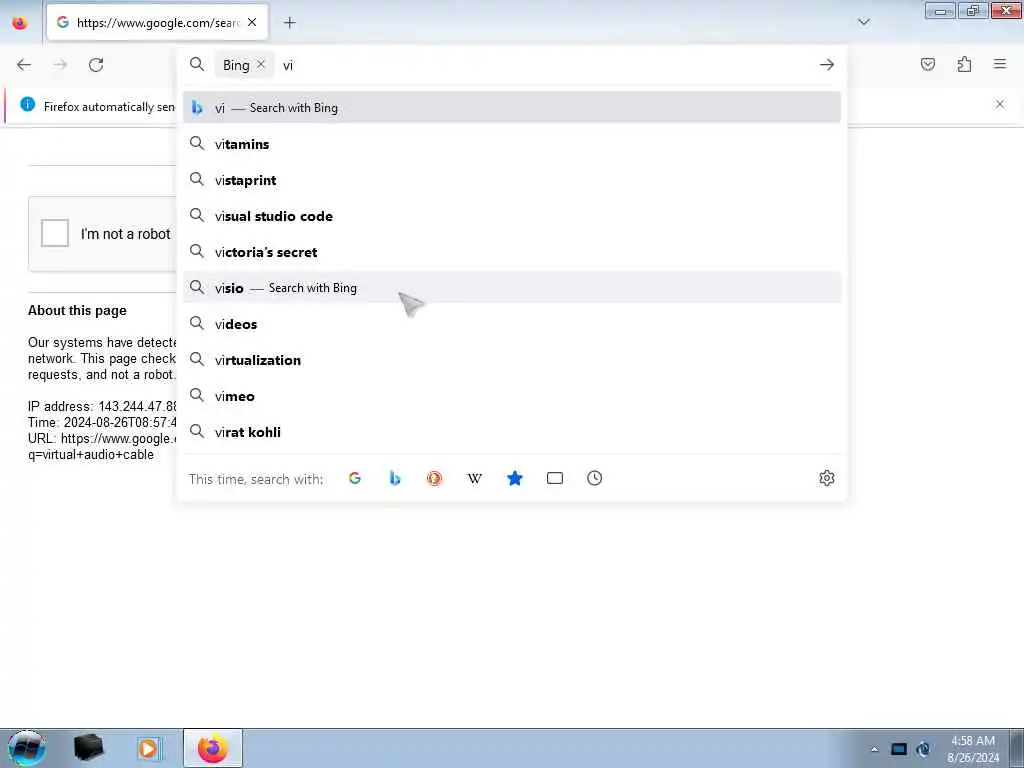Select the 'videos' suggestion
The image size is (1024, 768).
pos(512,324)
